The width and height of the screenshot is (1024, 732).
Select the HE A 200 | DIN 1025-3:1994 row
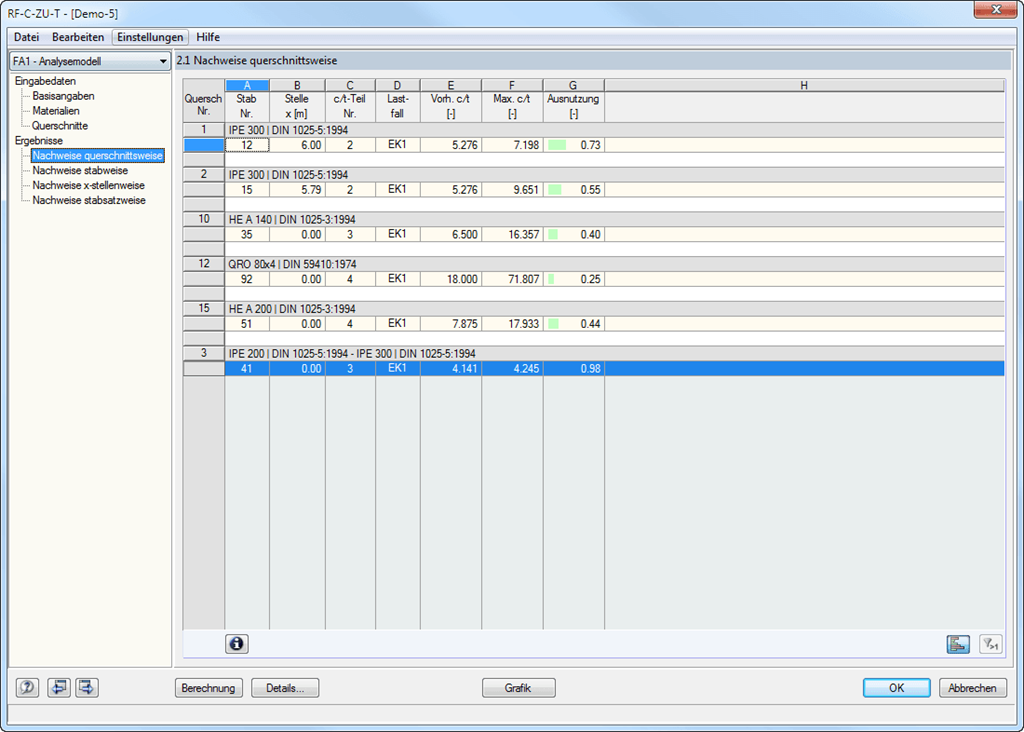click(x=615, y=309)
